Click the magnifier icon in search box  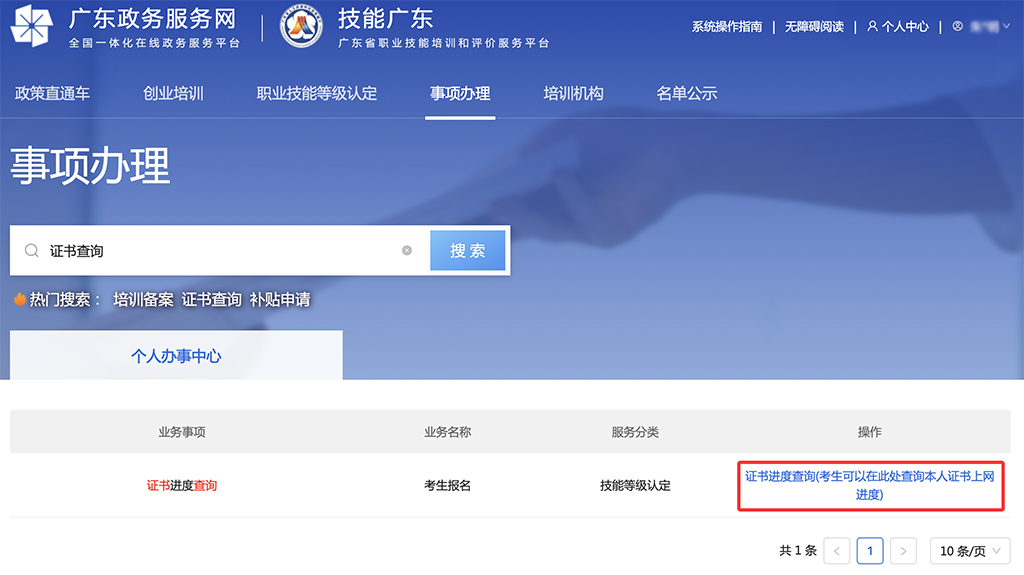coord(32,251)
